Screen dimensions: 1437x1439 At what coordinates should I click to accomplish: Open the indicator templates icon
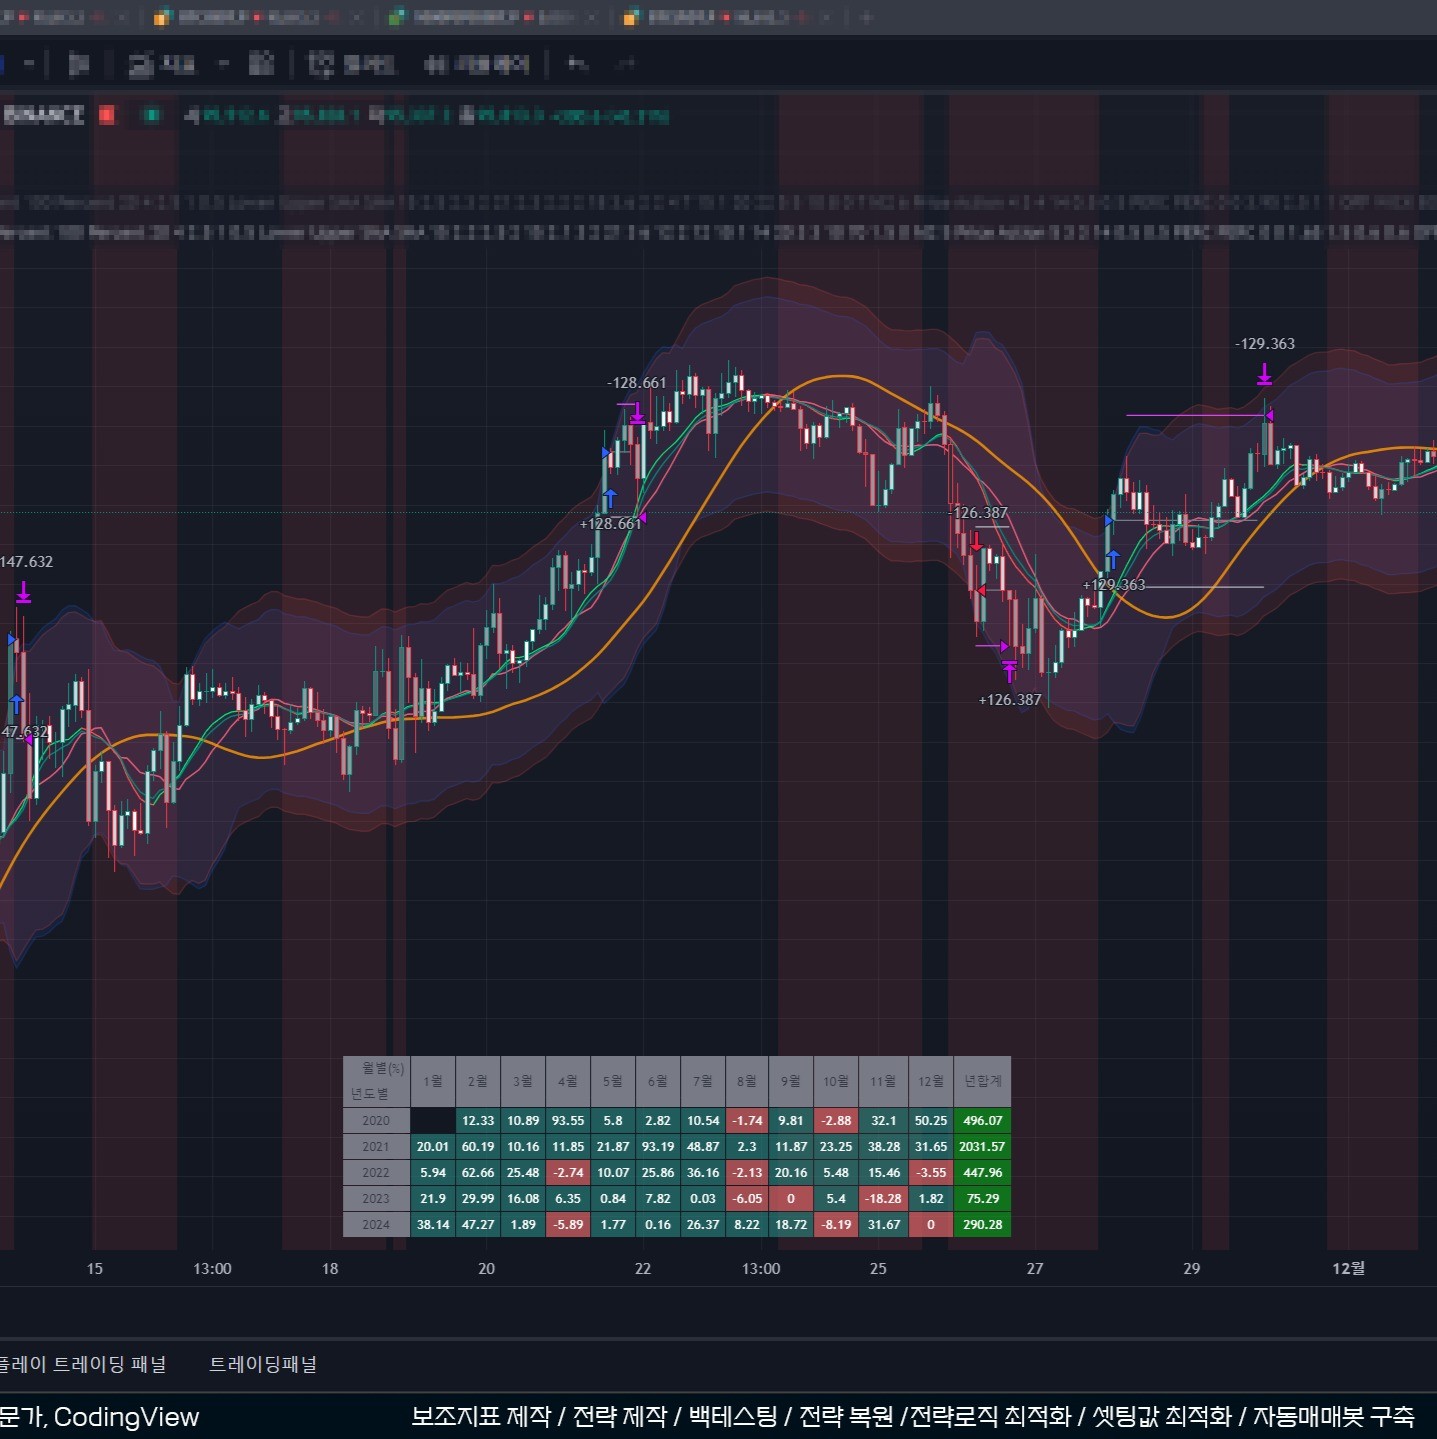(x=261, y=65)
